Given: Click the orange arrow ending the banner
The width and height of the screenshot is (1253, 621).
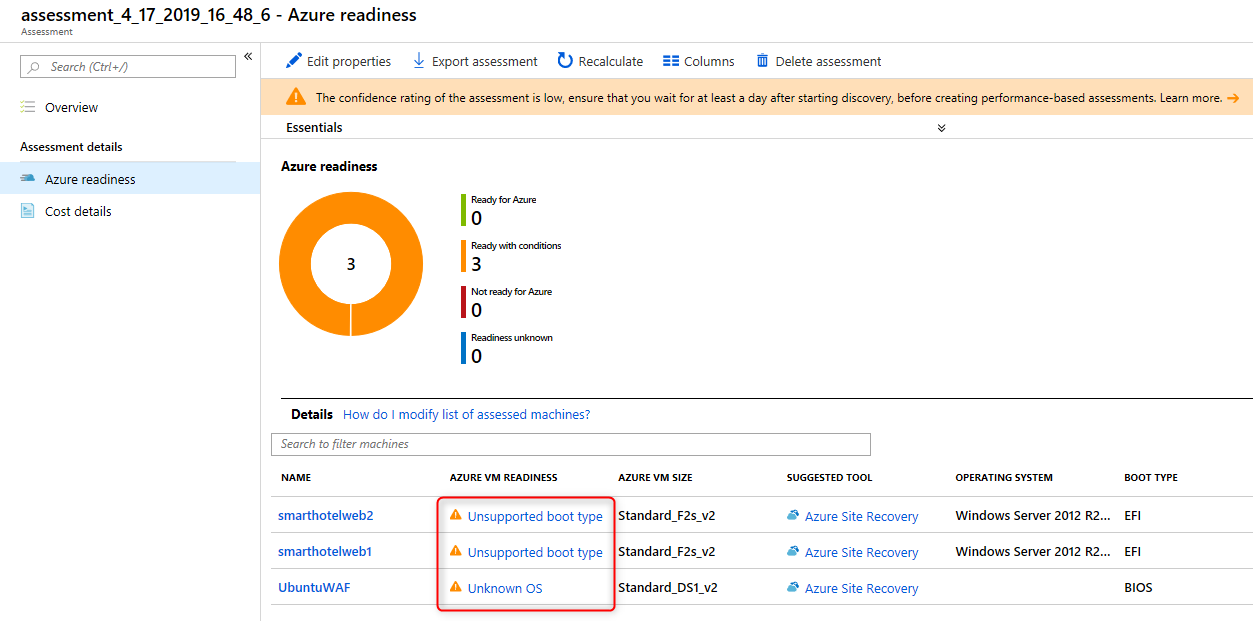Looking at the screenshot, I should coord(1233,98).
